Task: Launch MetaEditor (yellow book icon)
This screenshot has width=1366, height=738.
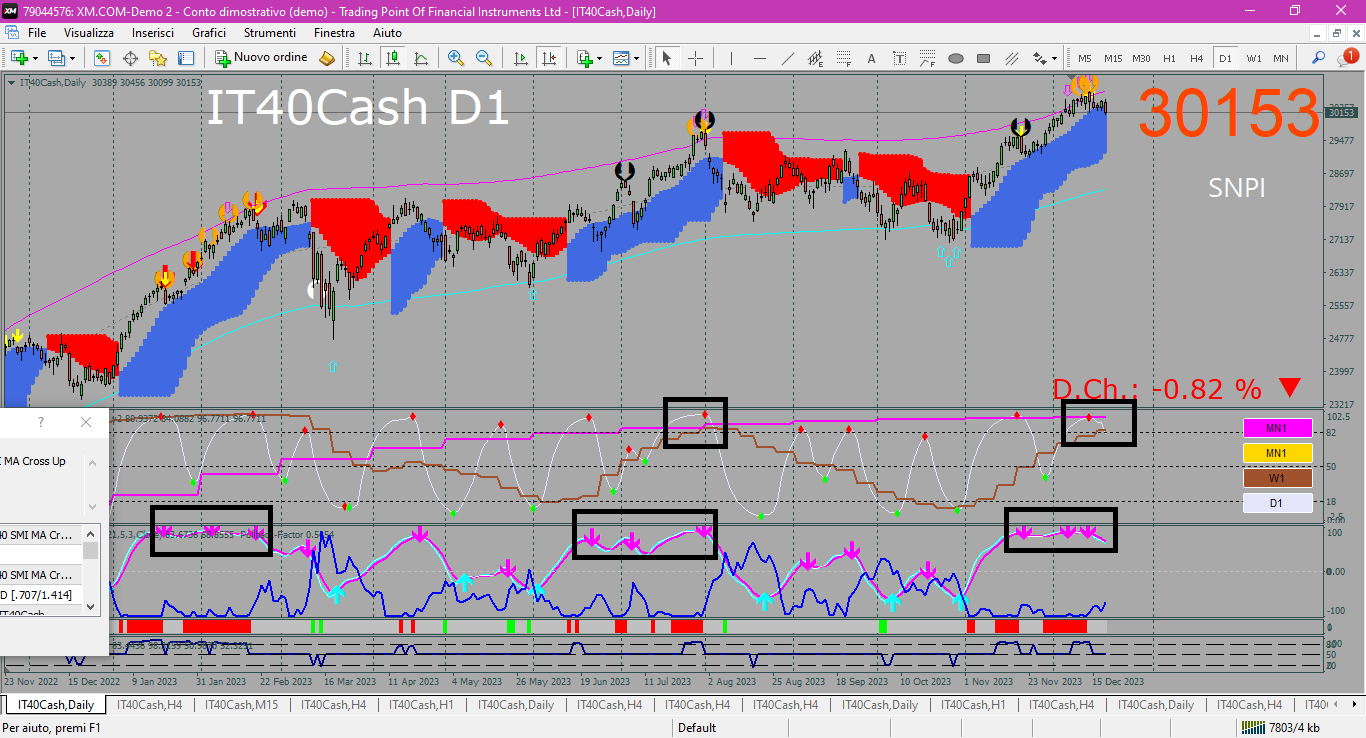Action: [327, 58]
